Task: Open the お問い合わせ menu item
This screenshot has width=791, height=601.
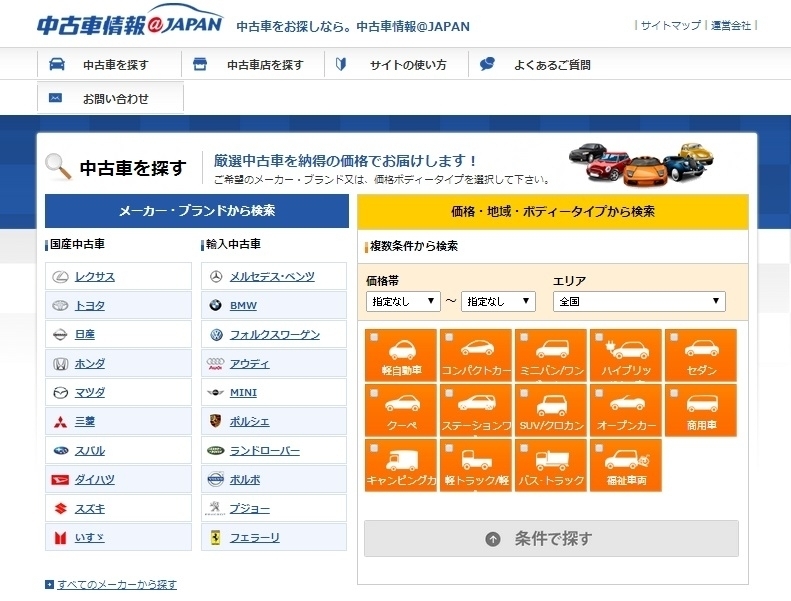Action: point(110,98)
